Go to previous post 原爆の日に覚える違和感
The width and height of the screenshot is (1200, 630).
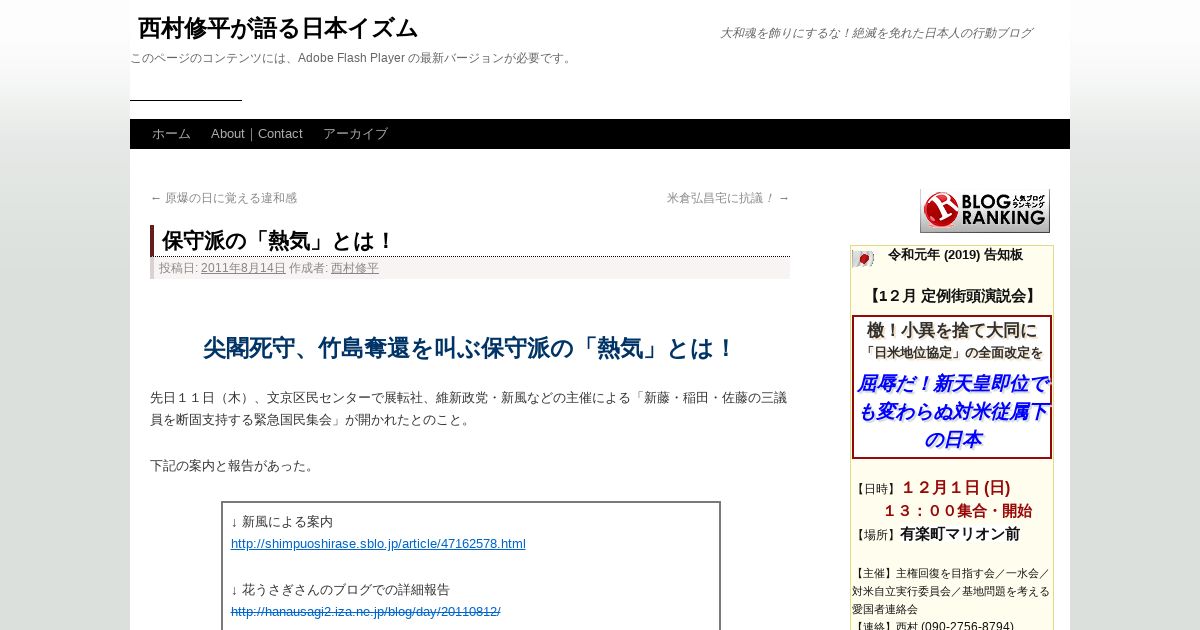(223, 198)
